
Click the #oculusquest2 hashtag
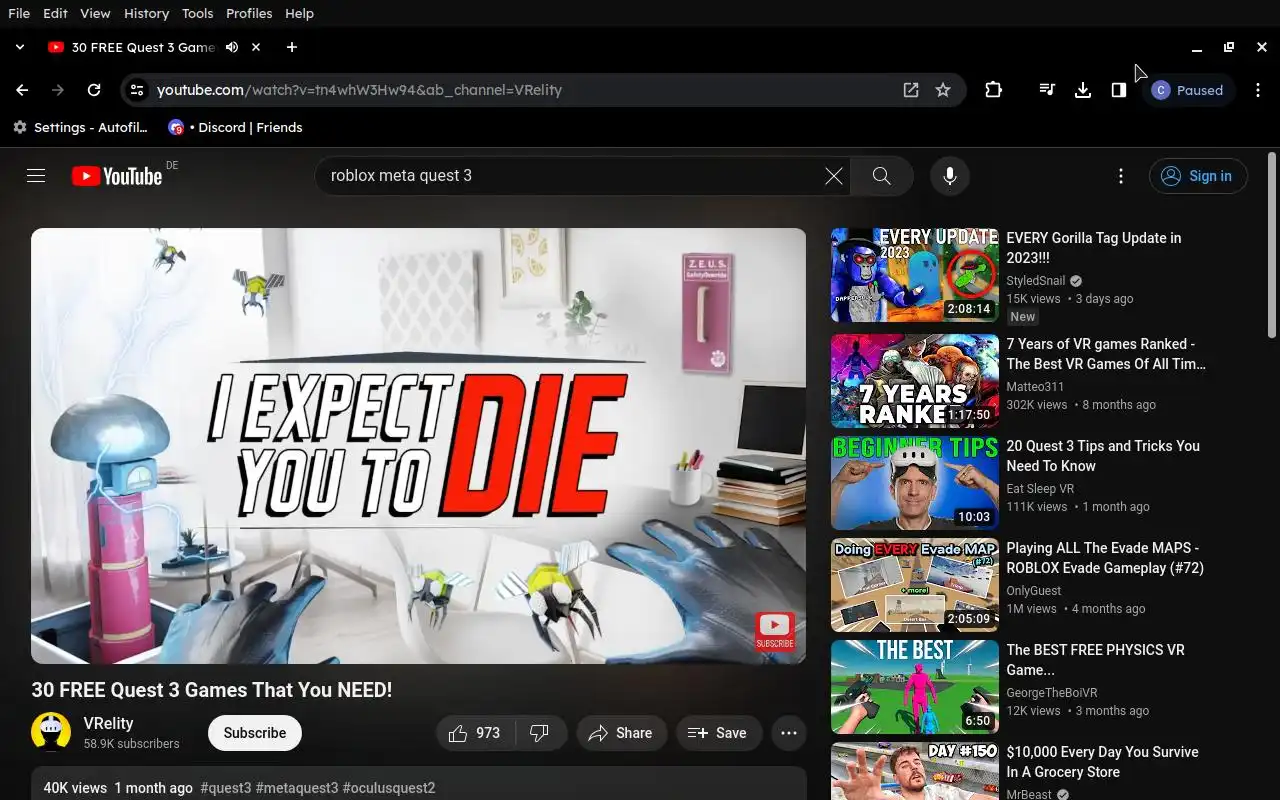(x=389, y=788)
